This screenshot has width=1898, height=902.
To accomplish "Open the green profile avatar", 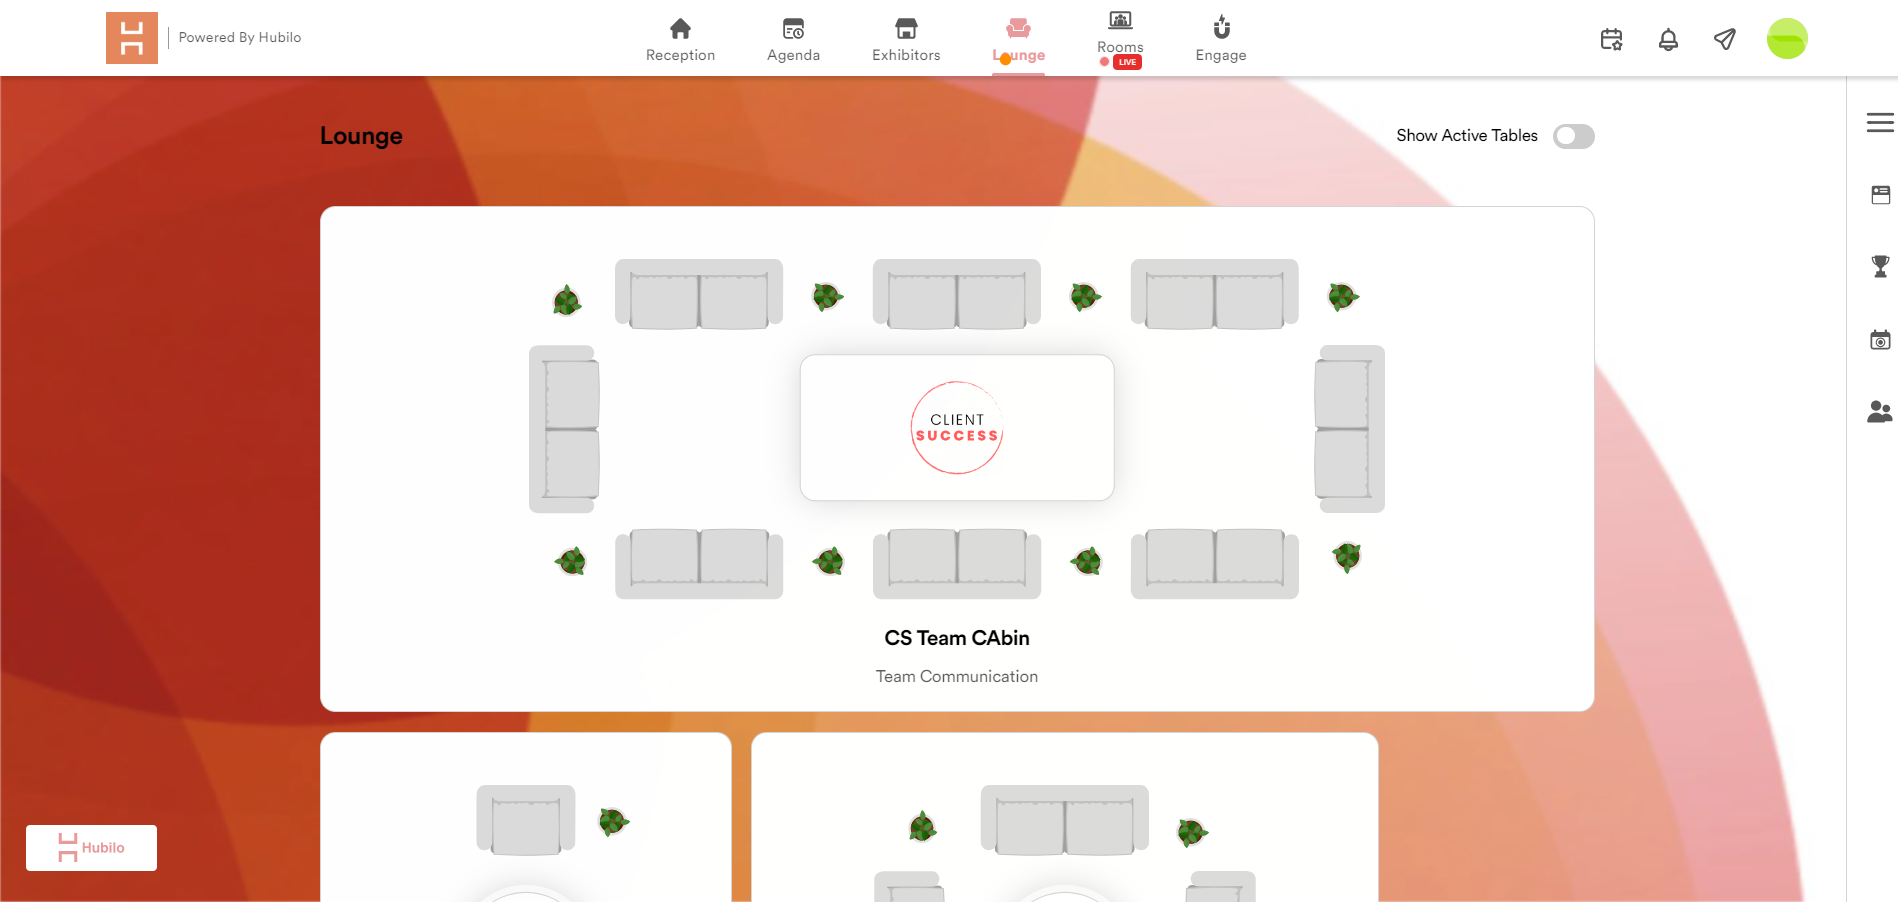I will click(1787, 39).
